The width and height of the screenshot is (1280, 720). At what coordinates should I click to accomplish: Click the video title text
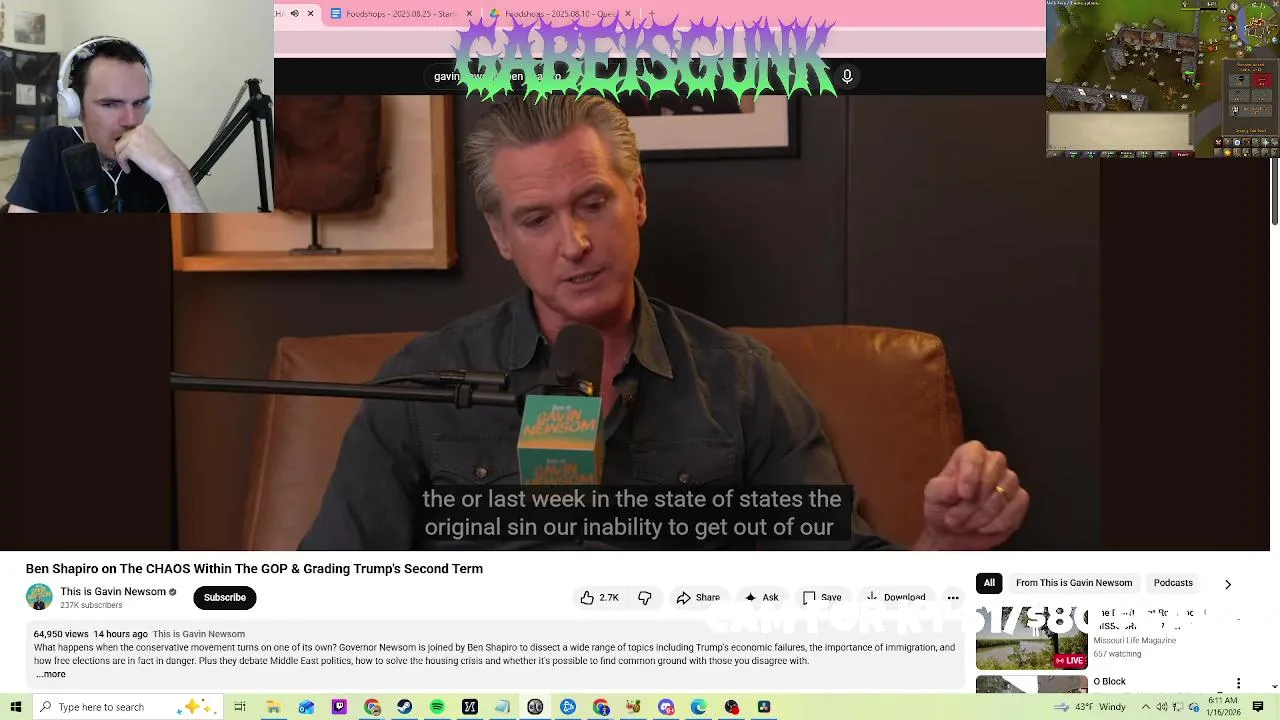(x=254, y=568)
